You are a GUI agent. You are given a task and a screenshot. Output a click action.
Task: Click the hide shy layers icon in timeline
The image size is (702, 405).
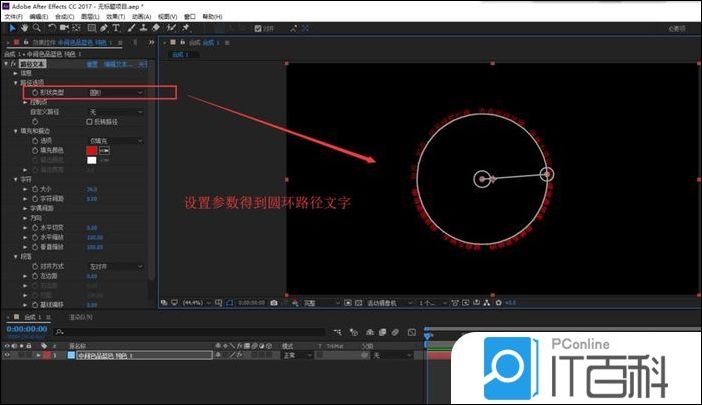(370, 332)
